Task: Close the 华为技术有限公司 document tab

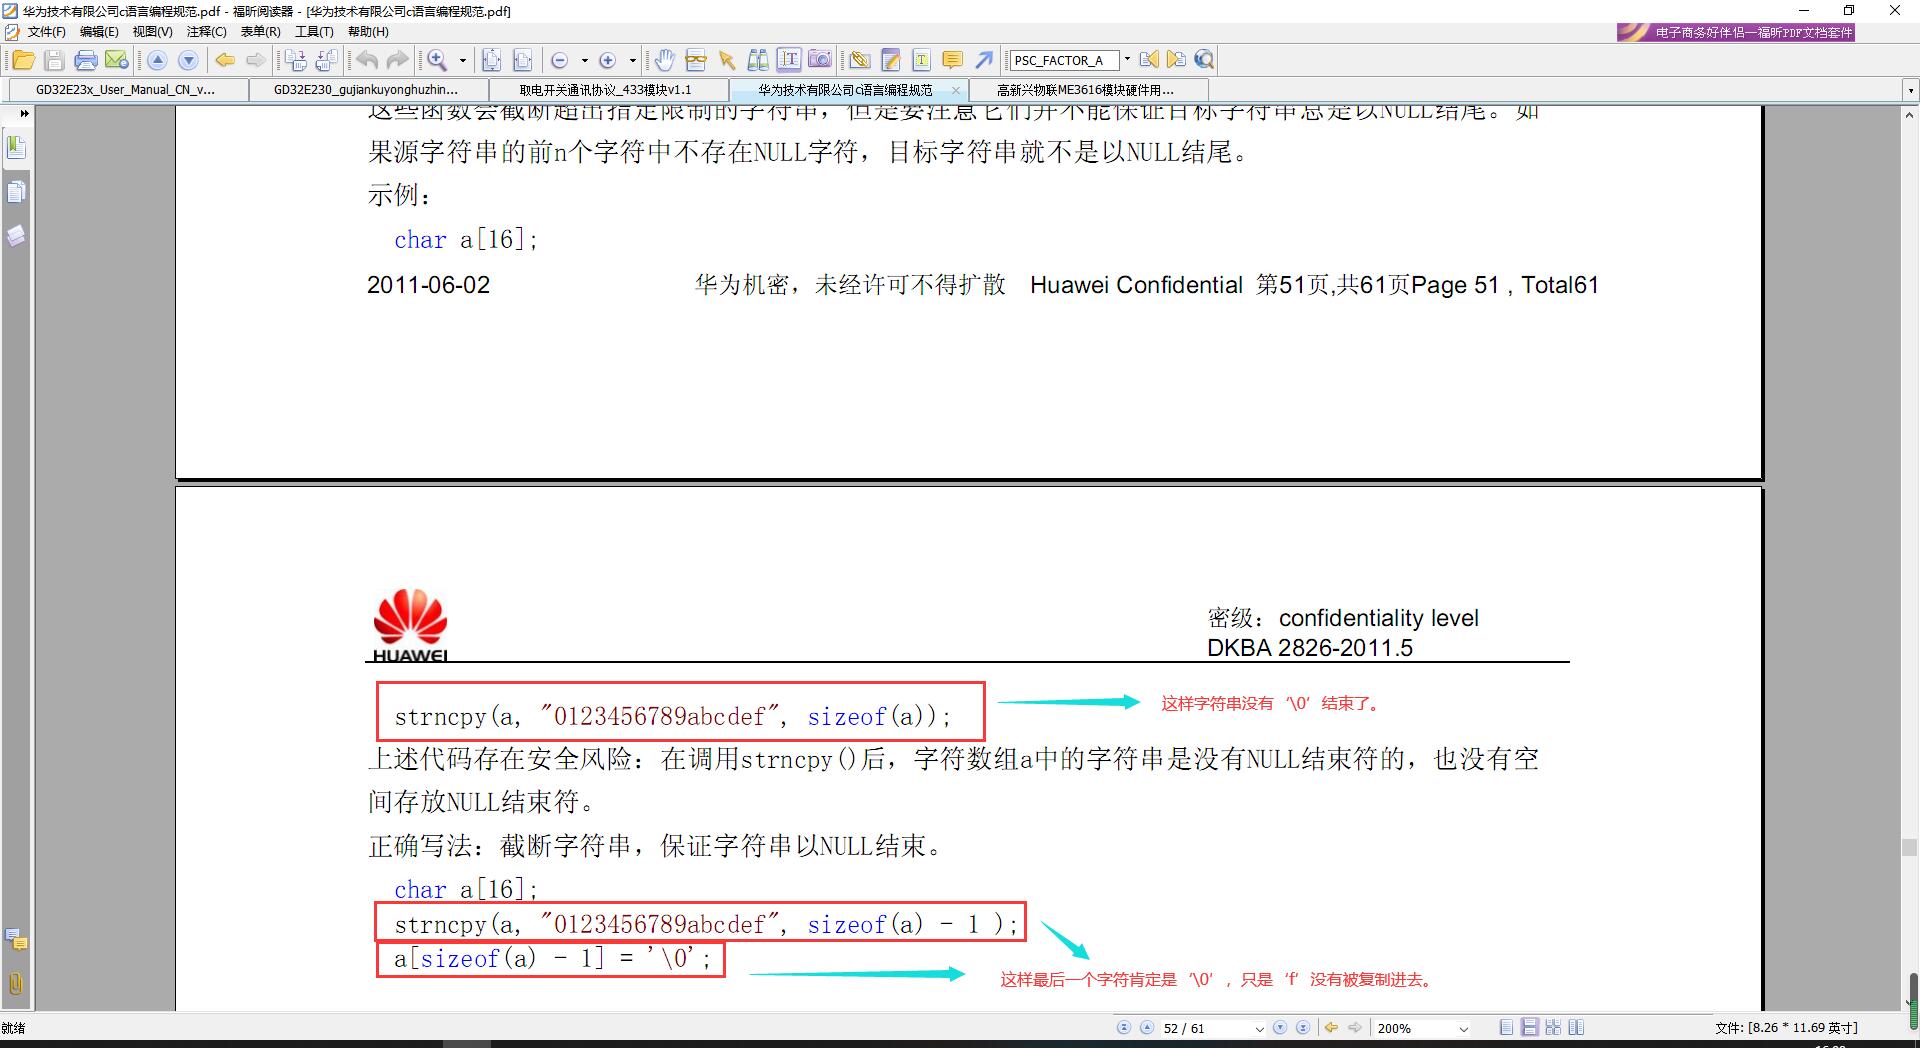Action: click(x=956, y=89)
